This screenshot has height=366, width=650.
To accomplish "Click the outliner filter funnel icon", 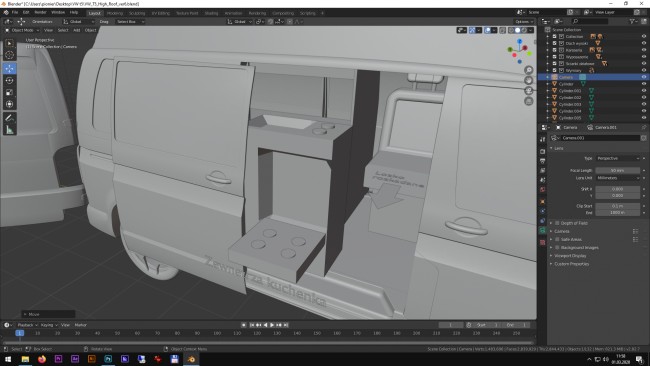I will click(633, 21).
